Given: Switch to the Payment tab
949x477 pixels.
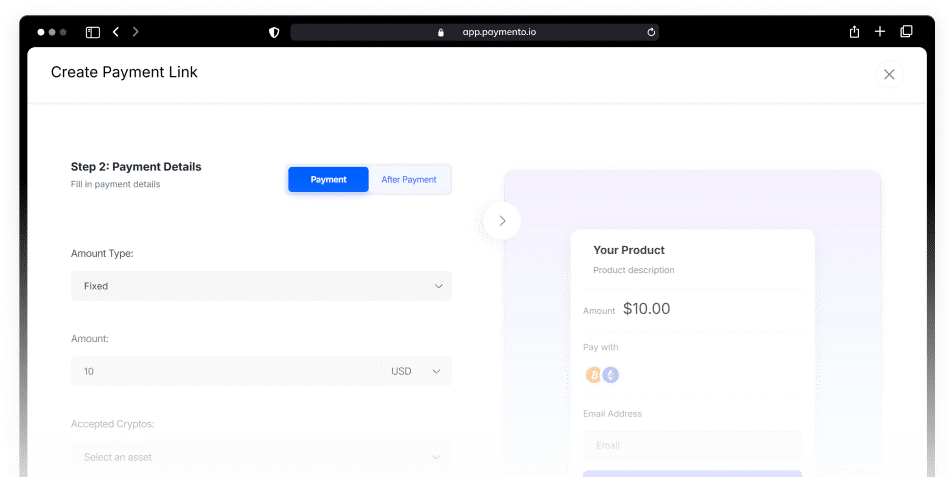Looking at the screenshot, I should (x=328, y=179).
